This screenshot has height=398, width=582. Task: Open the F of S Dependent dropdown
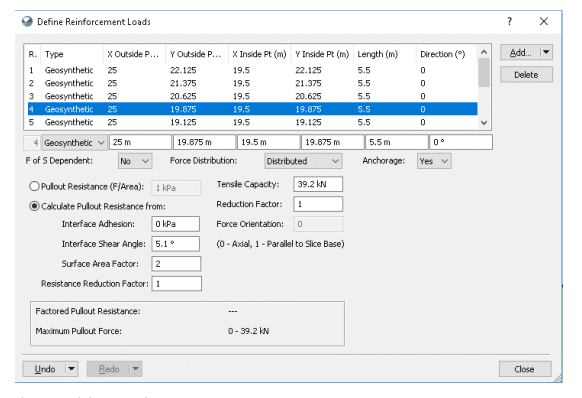tap(135, 161)
